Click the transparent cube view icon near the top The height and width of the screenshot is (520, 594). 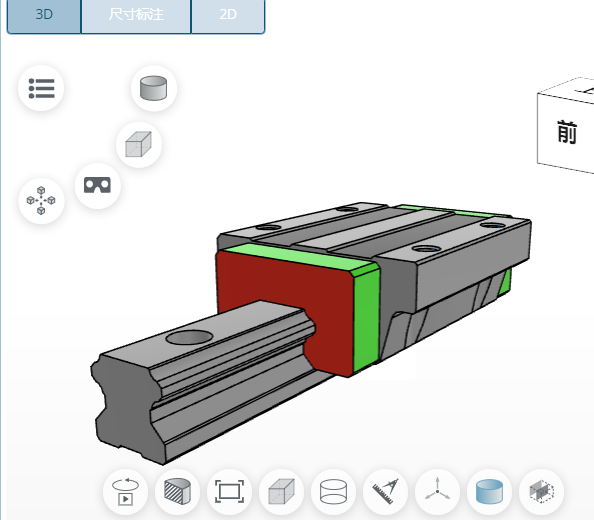[x=139, y=144]
